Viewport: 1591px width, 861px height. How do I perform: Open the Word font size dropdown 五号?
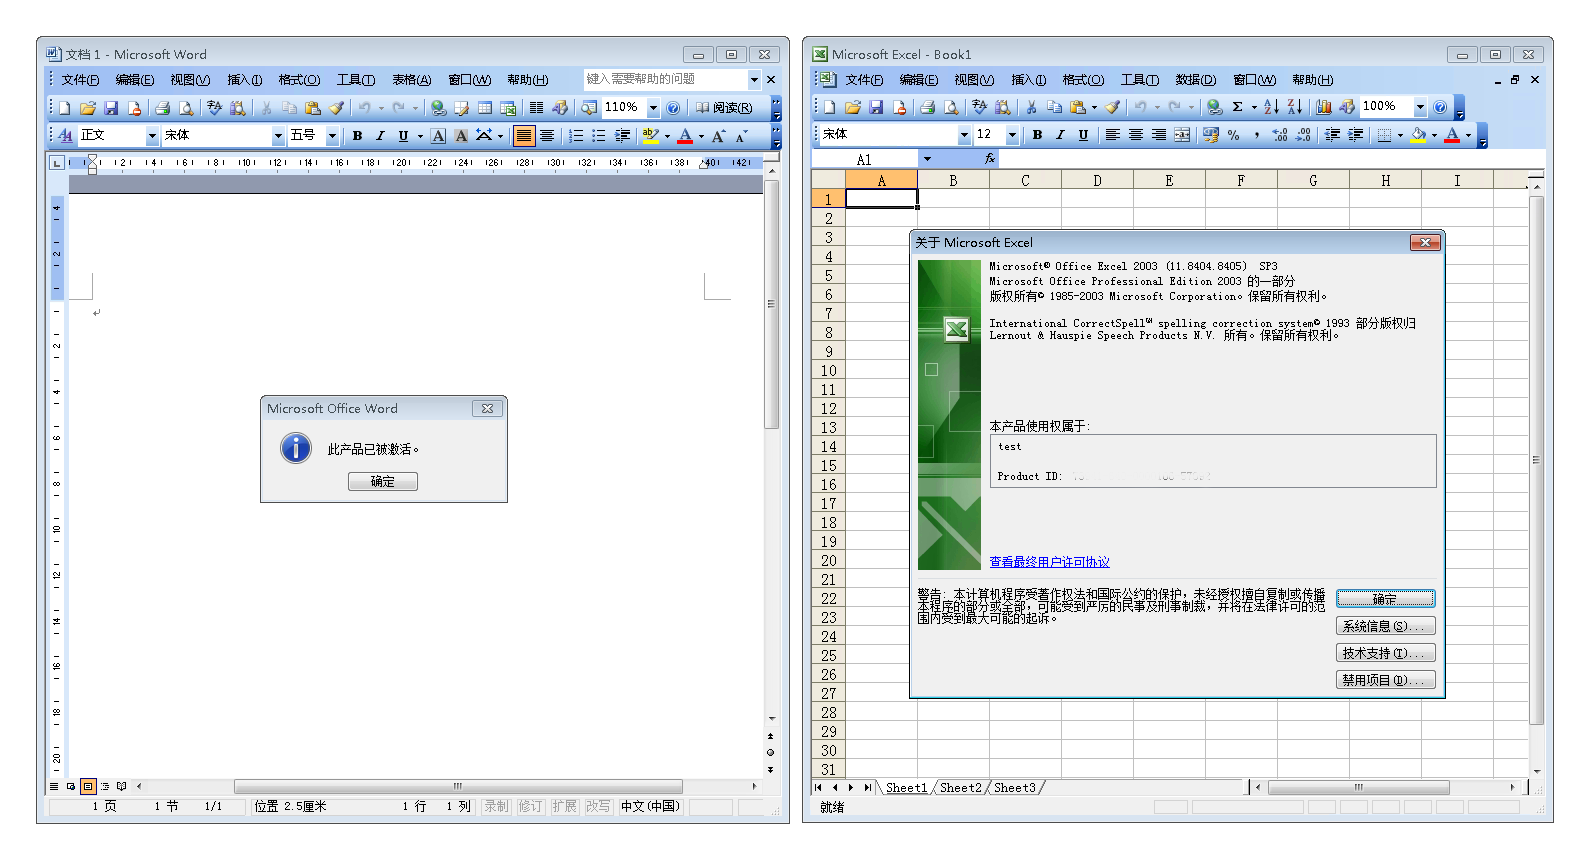click(332, 136)
